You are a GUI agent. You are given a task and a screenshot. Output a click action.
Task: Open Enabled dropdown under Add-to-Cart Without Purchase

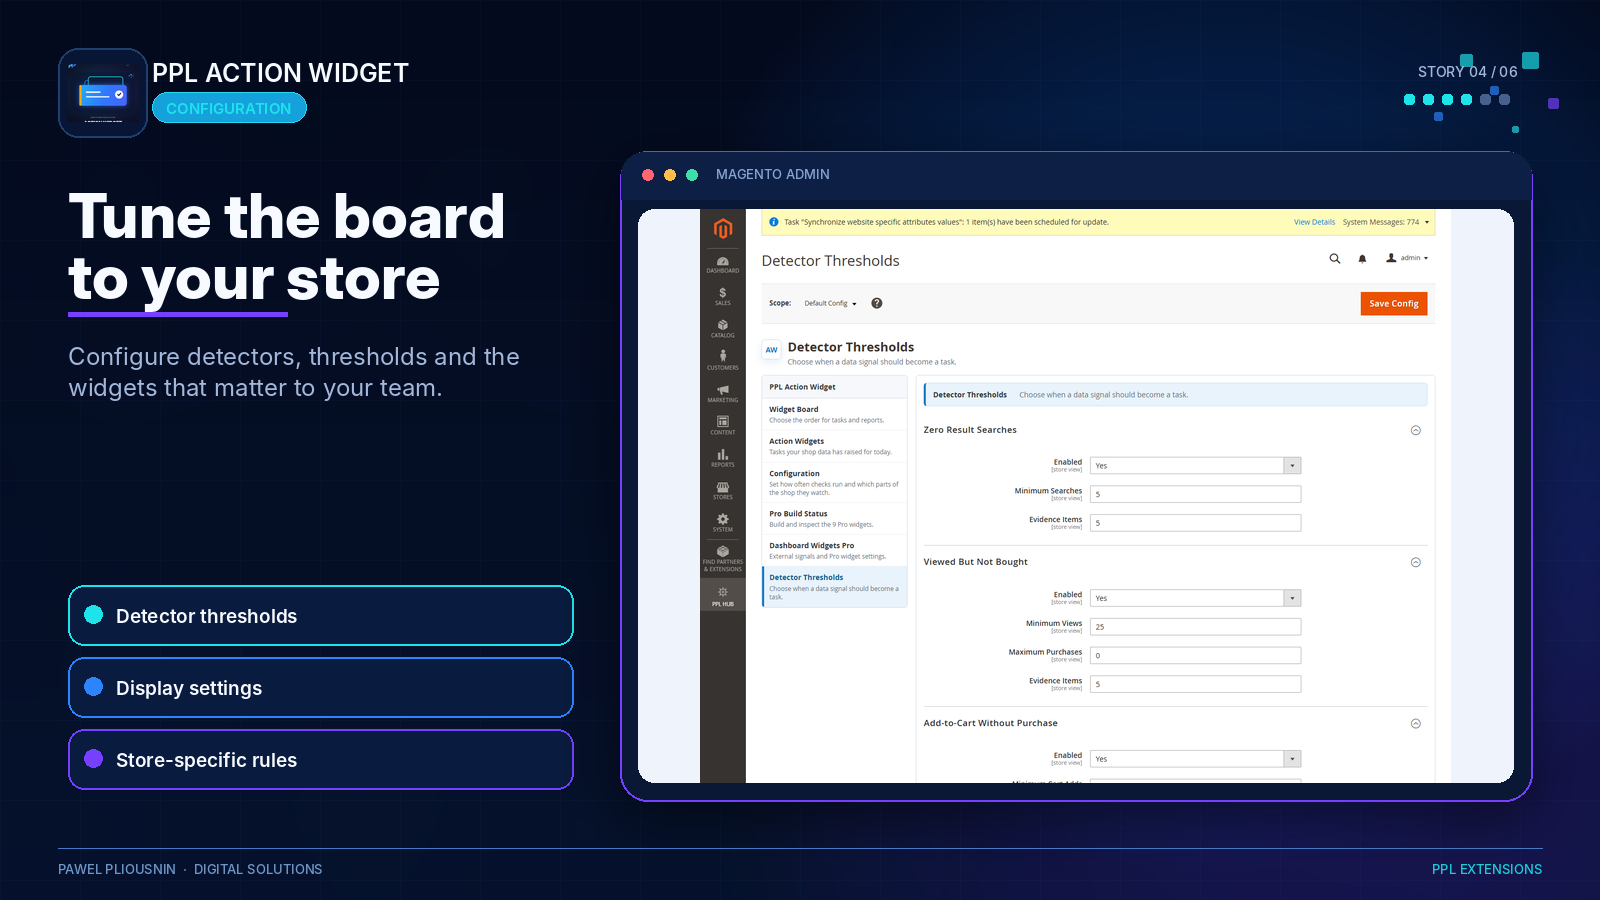point(1195,759)
